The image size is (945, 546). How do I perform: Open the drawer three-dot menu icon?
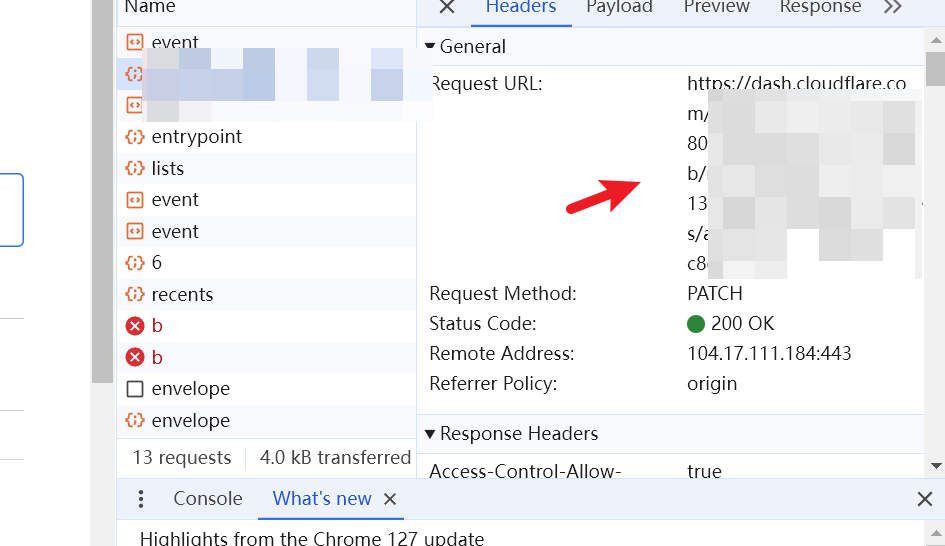[140, 499]
